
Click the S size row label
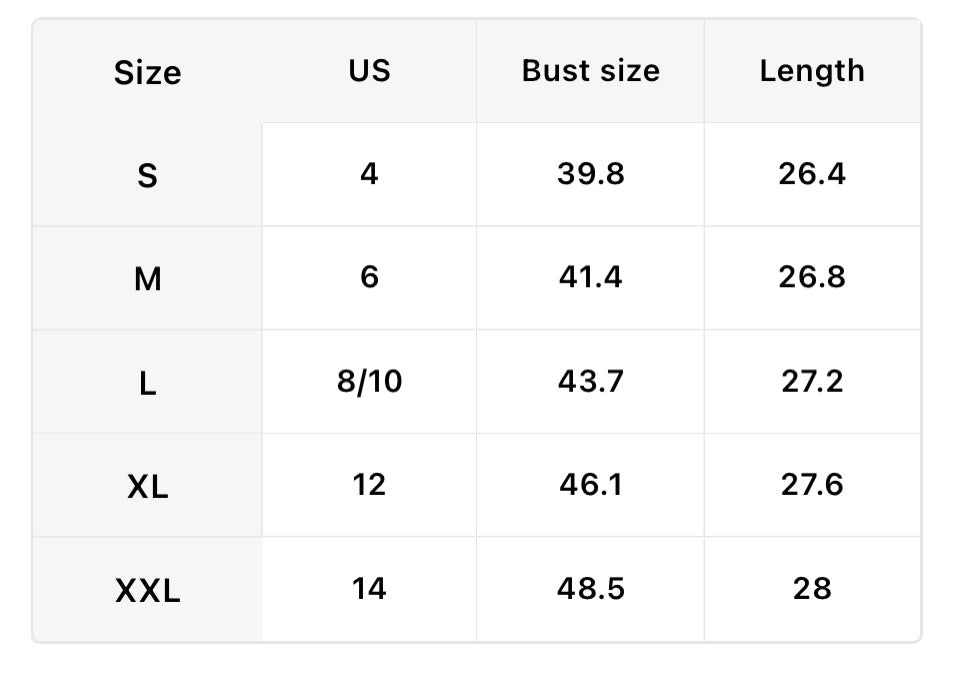click(147, 175)
